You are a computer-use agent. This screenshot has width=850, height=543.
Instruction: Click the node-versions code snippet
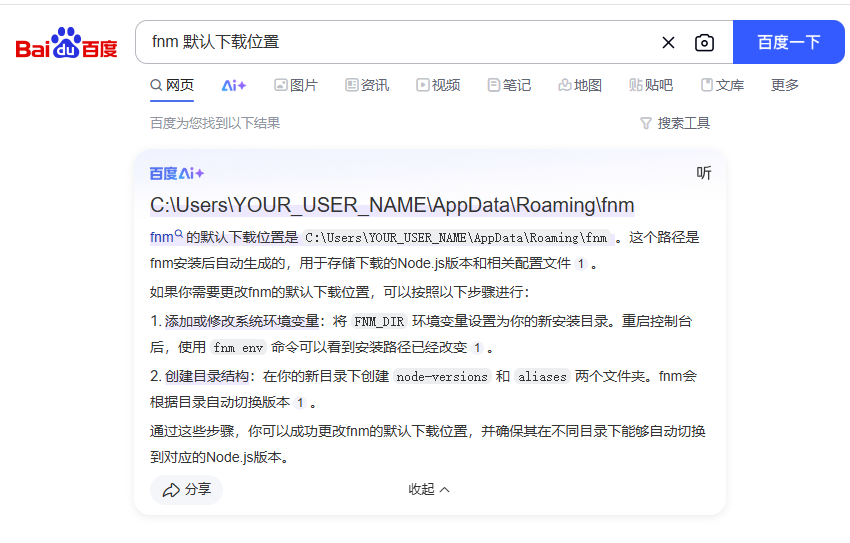click(x=442, y=377)
